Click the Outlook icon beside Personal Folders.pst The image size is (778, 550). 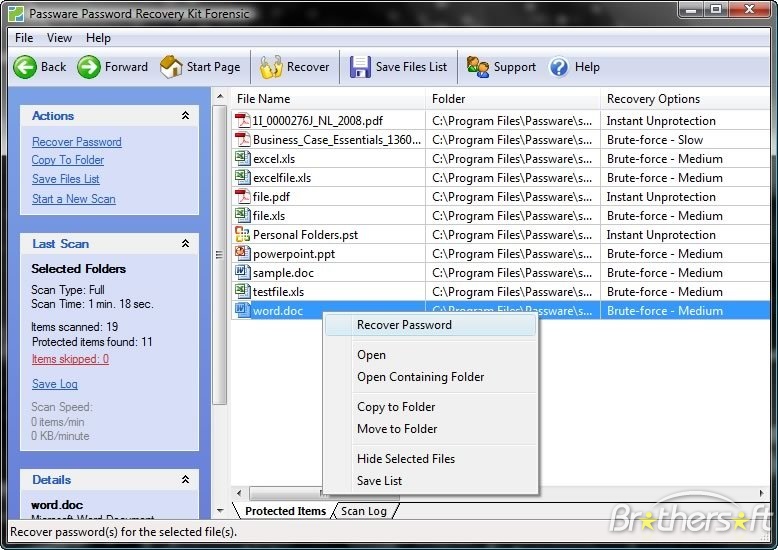242,234
